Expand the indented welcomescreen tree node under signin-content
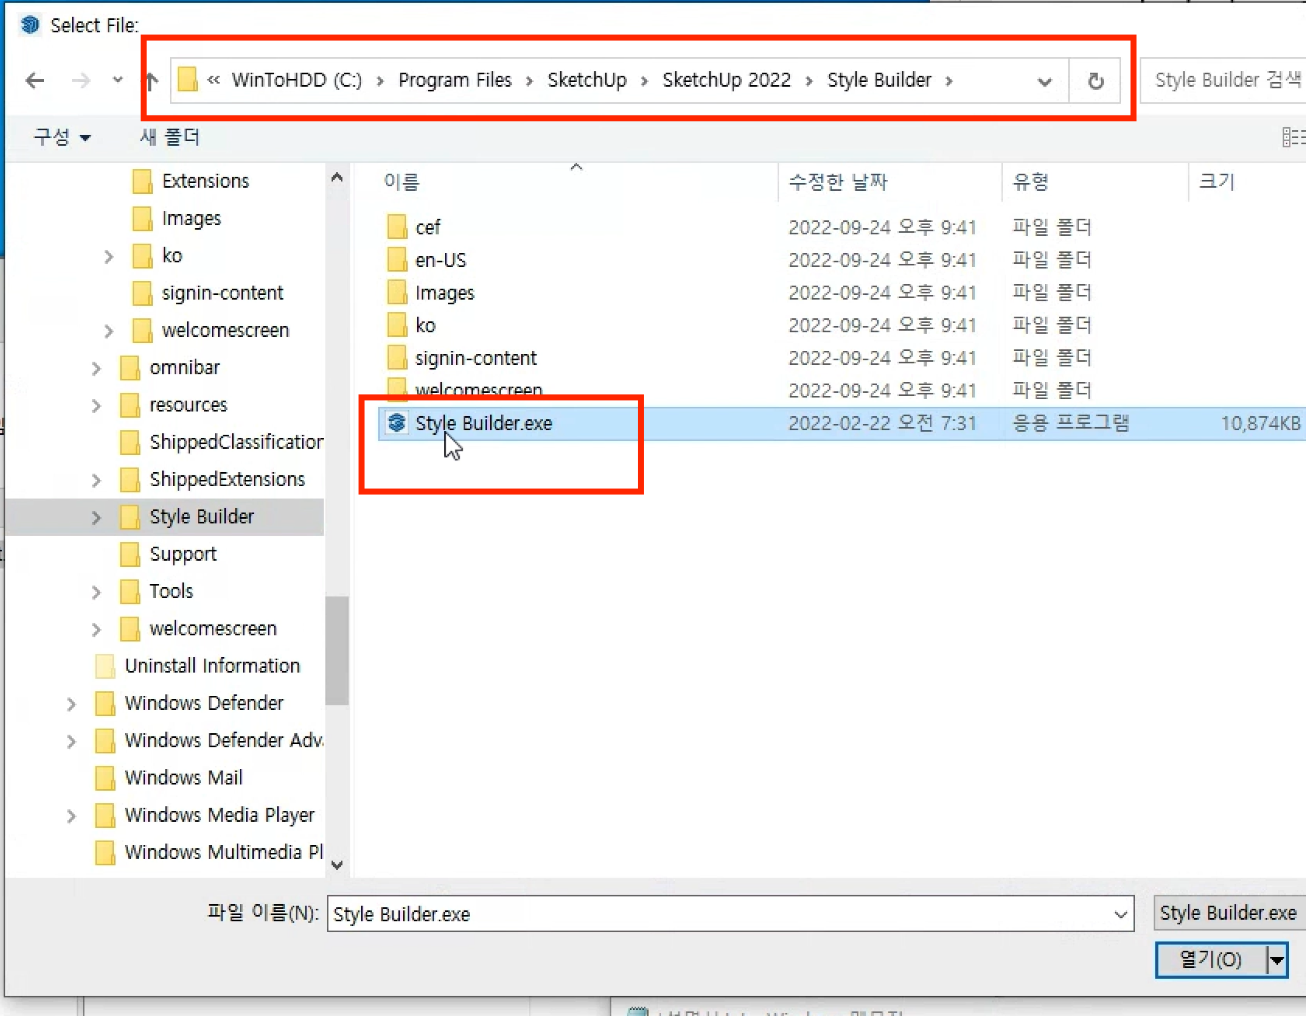 coord(108,331)
